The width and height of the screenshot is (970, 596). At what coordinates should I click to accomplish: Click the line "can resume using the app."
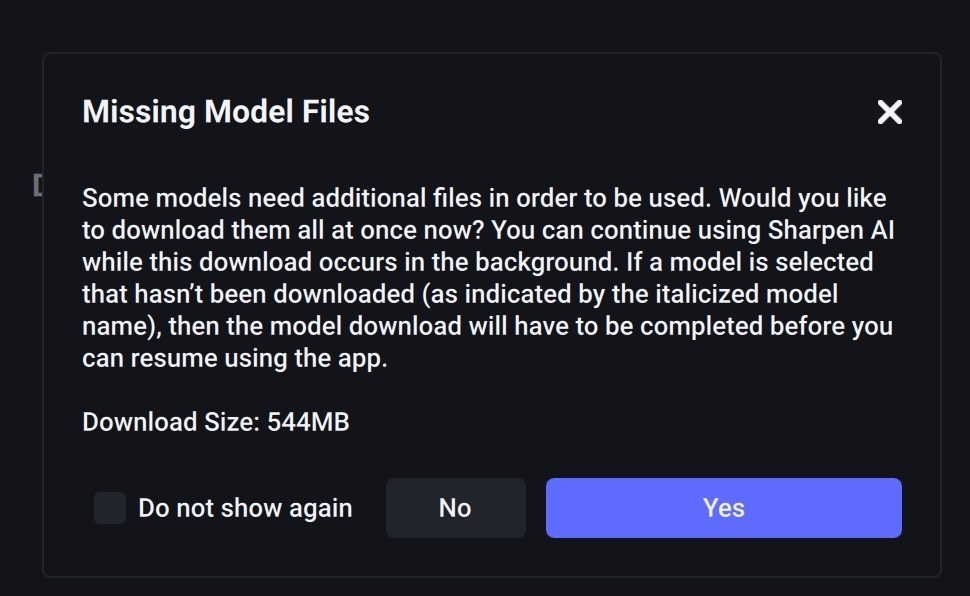click(234, 359)
